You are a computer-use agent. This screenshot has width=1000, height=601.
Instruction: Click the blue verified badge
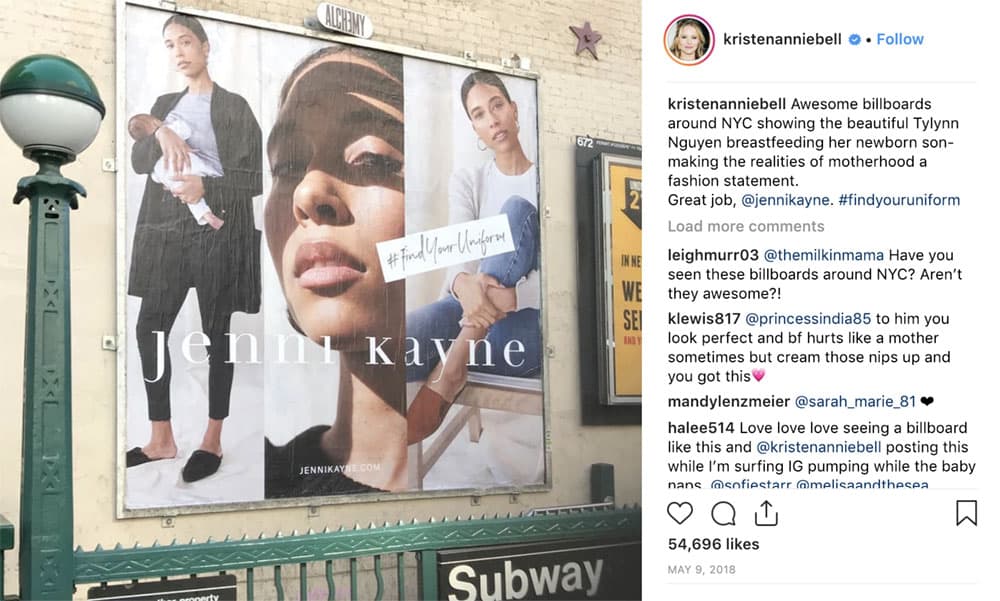click(854, 40)
